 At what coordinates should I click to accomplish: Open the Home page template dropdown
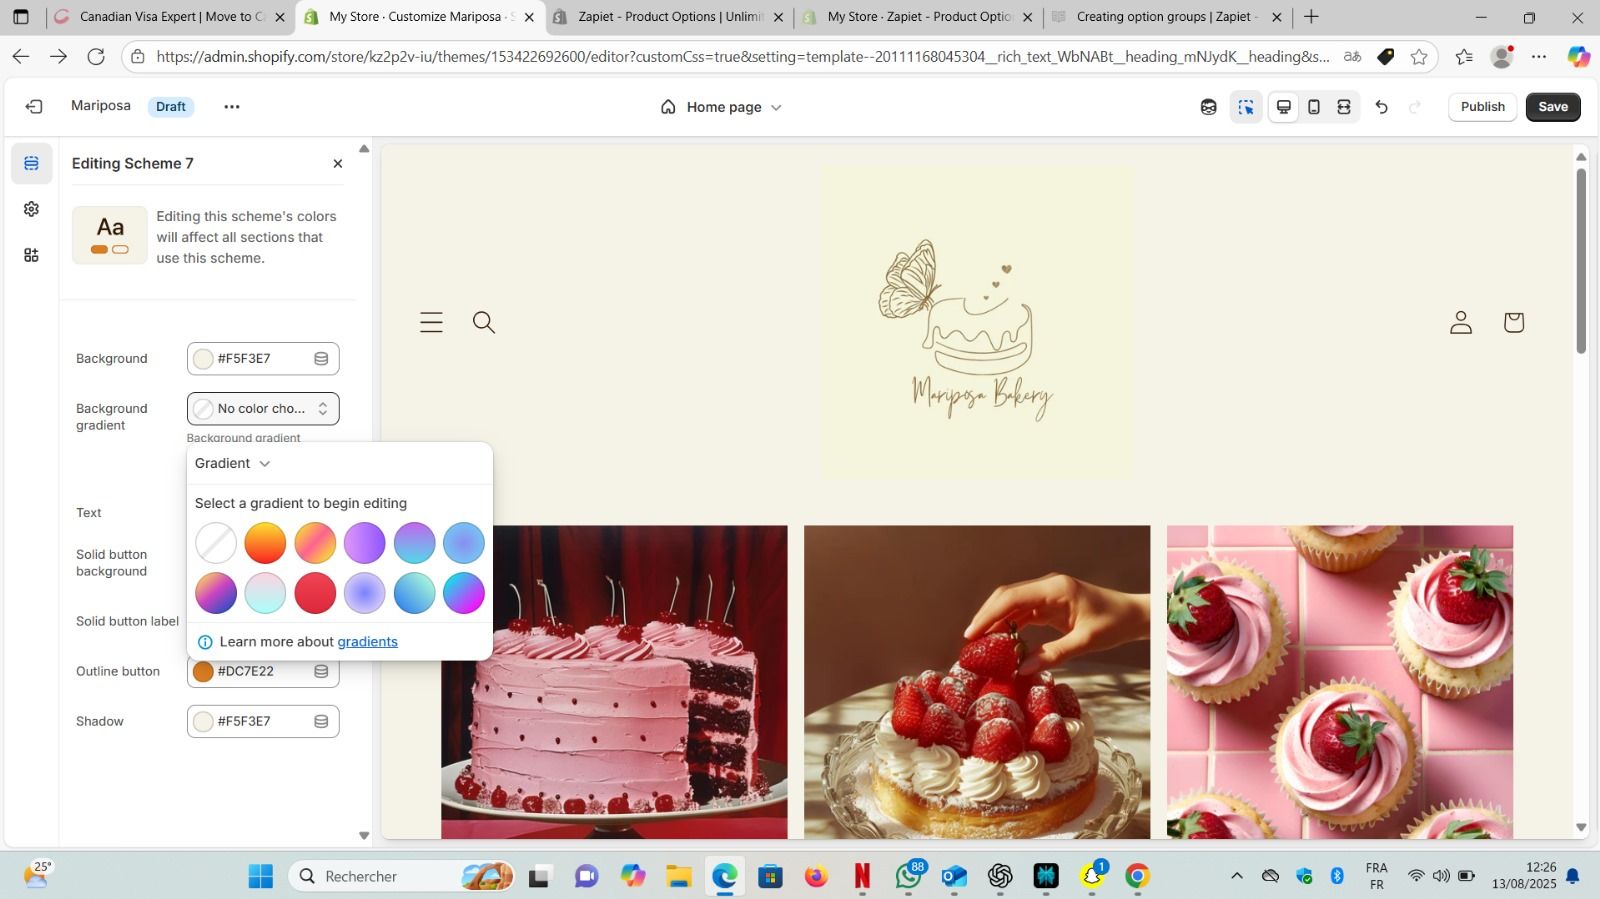click(x=722, y=107)
